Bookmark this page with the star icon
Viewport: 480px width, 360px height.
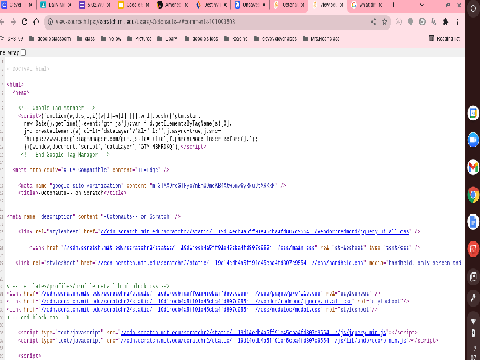pyautogui.click(x=384, y=22)
